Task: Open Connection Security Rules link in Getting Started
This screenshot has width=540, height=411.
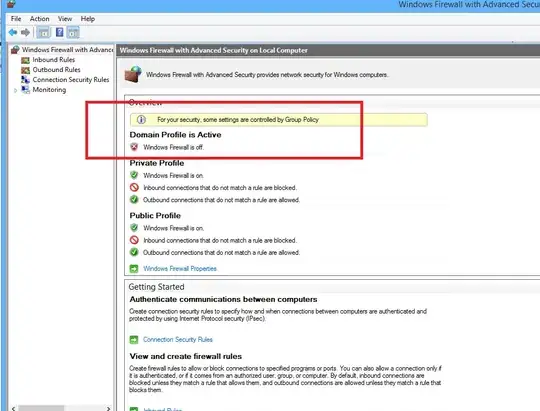Action: [x=178, y=340]
